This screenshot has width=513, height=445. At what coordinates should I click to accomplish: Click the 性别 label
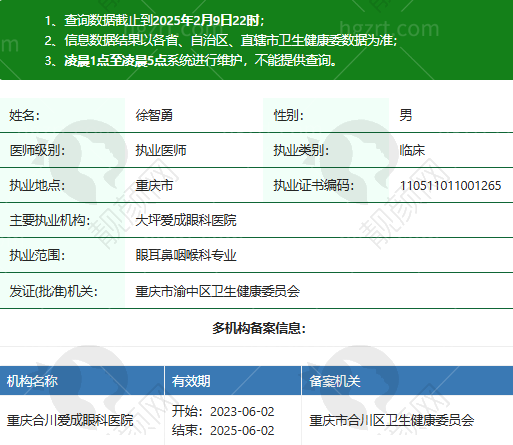(x=289, y=115)
